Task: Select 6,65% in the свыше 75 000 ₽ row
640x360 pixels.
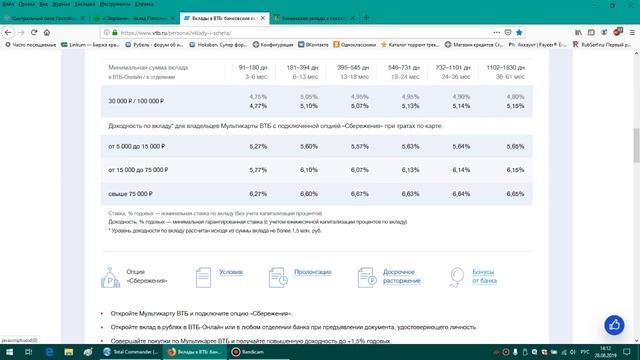Action: tap(515, 194)
